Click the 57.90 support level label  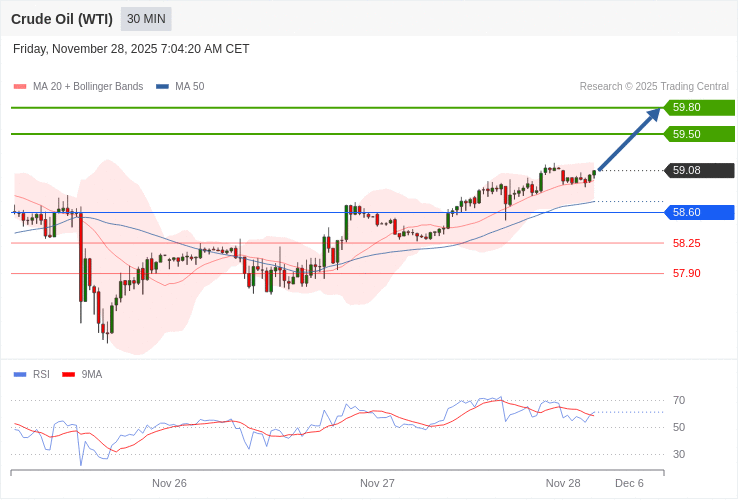point(686,273)
